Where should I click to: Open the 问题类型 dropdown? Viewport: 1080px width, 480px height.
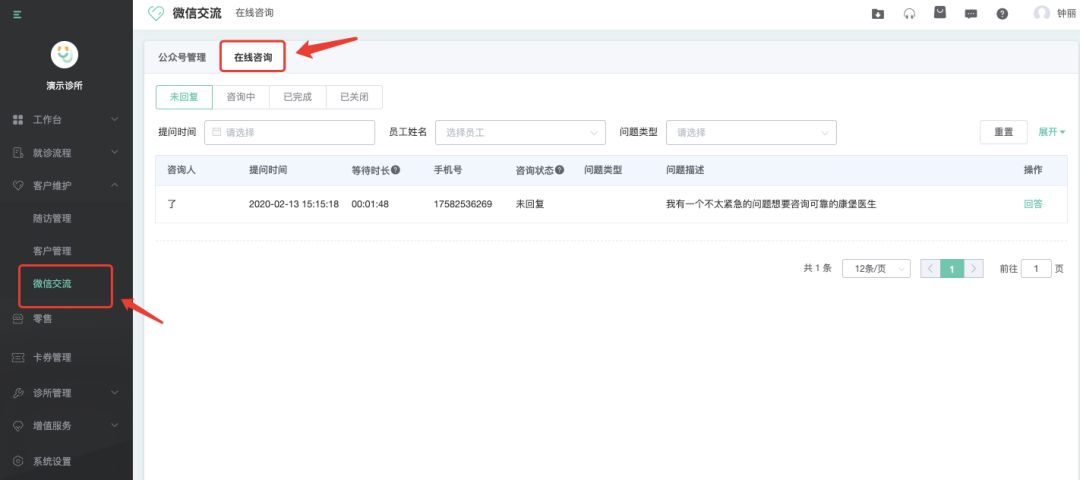point(751,132)
